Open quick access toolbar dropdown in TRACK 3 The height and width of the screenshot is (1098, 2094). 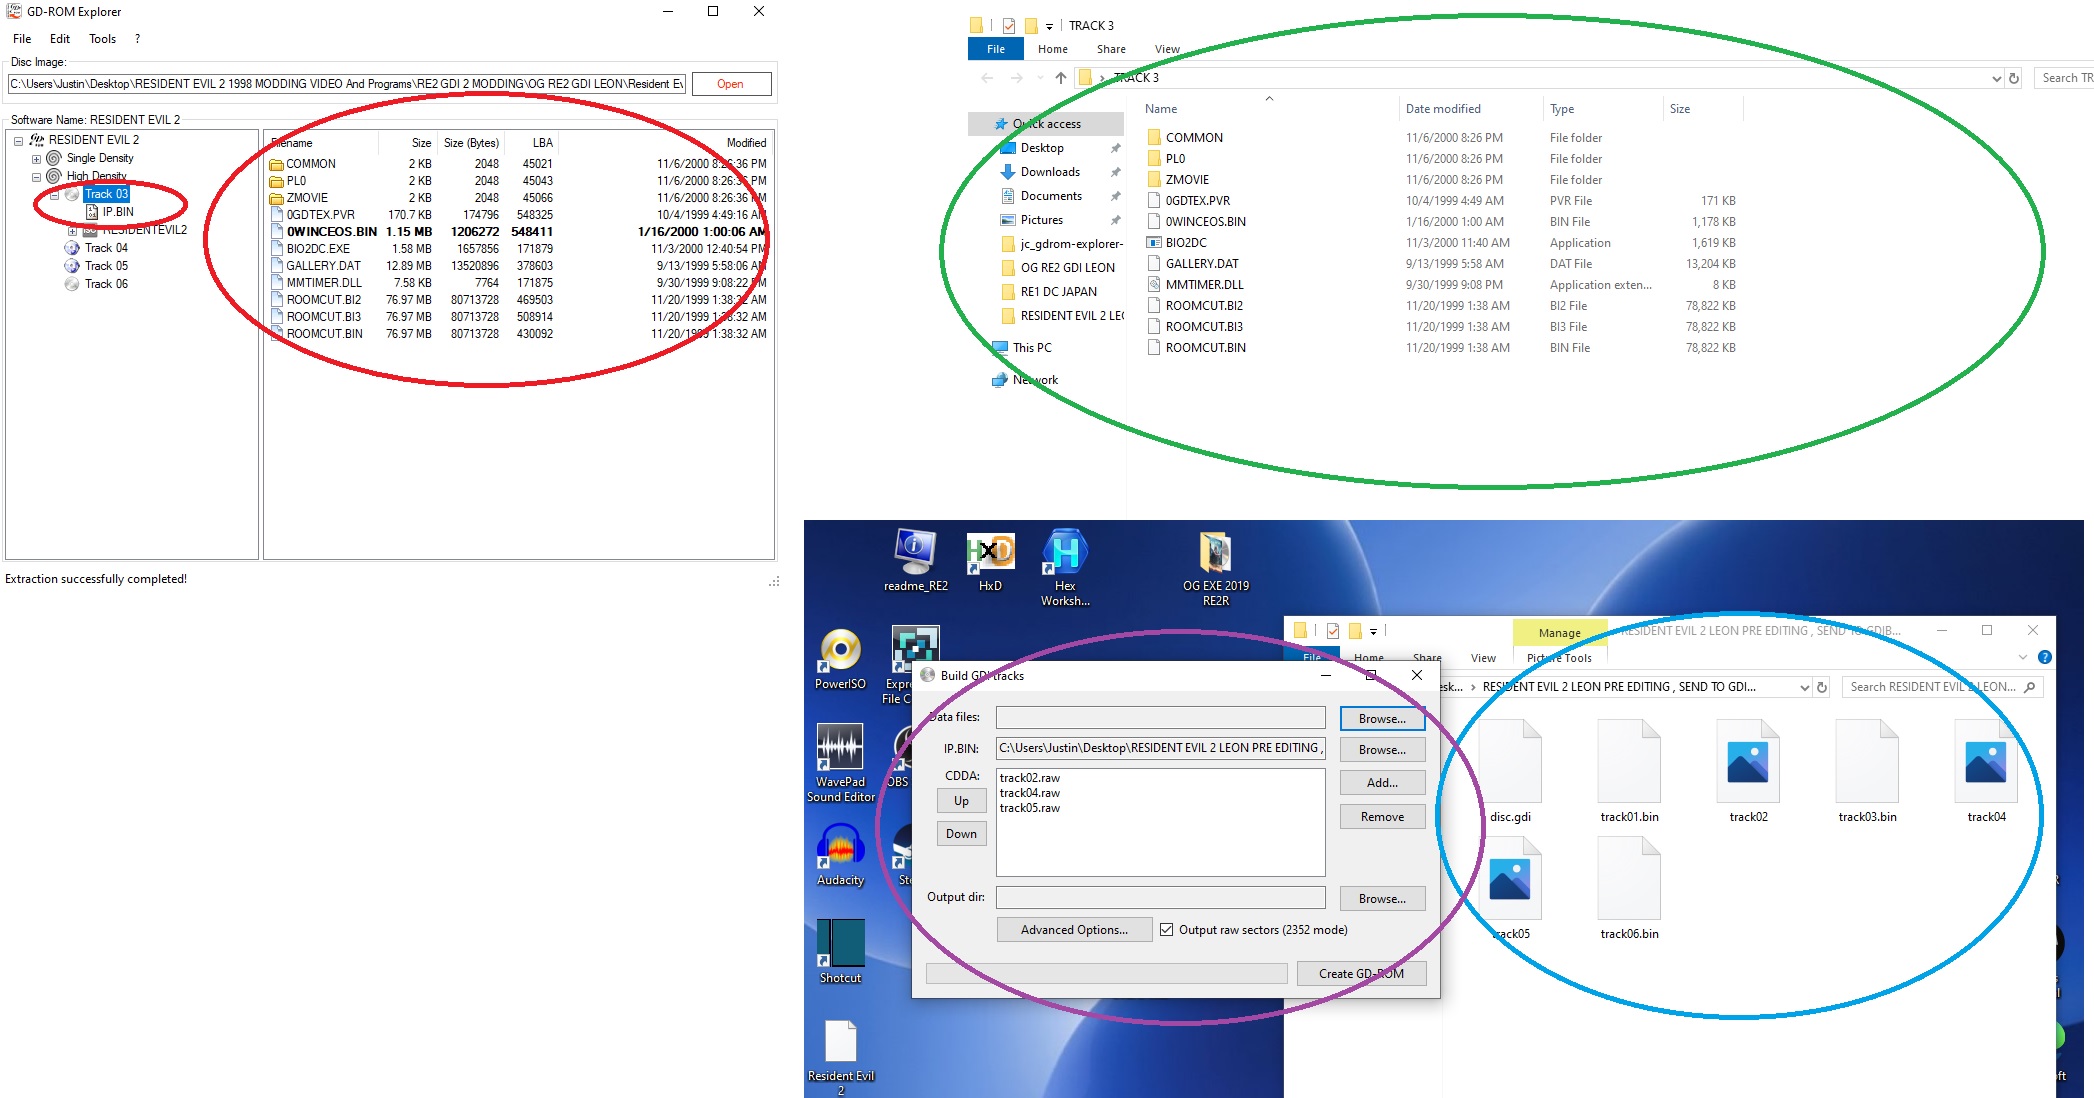click(x=1049, y=26)
